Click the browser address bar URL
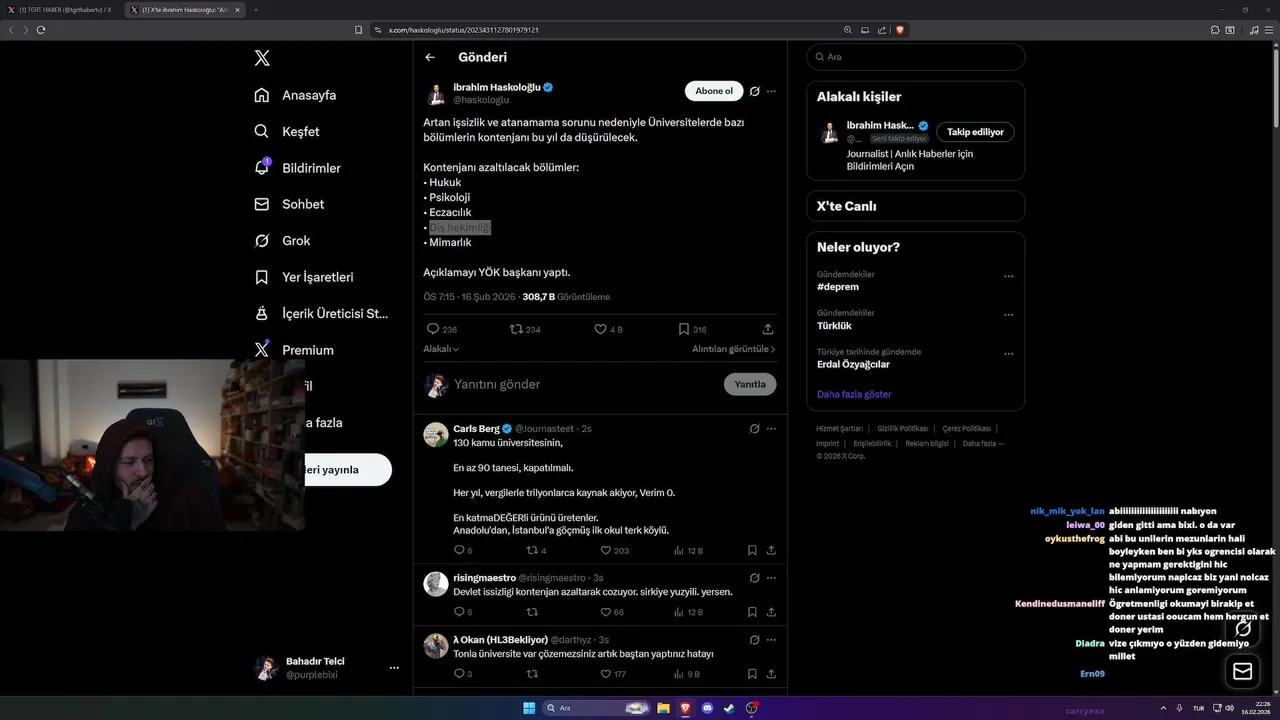Image resolution: width=1280 pixels, height=720 pixels. (x=463, y=30)
